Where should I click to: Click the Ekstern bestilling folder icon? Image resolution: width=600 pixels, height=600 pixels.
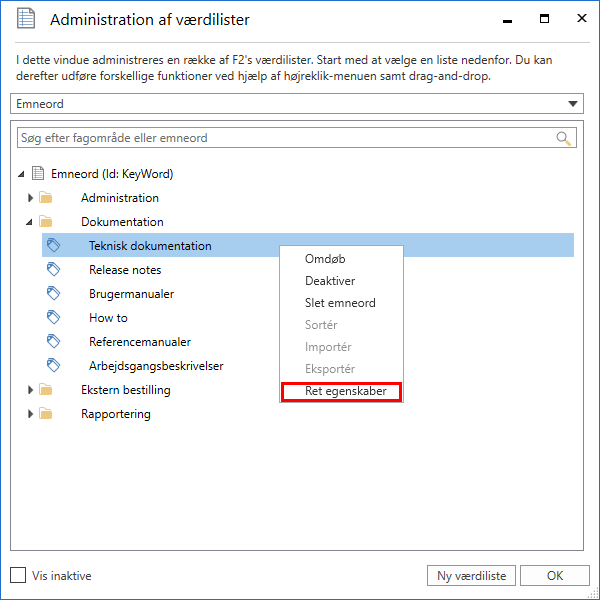[46, 390]
